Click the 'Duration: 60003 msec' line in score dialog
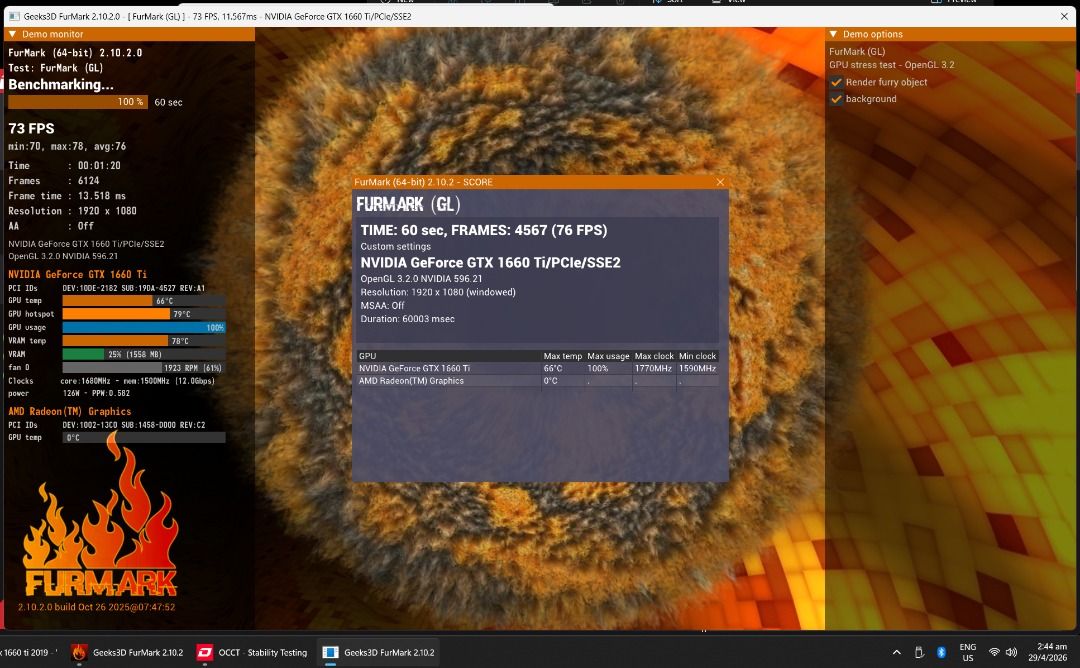Screen dimensions: 1080x668 [407, 319]
